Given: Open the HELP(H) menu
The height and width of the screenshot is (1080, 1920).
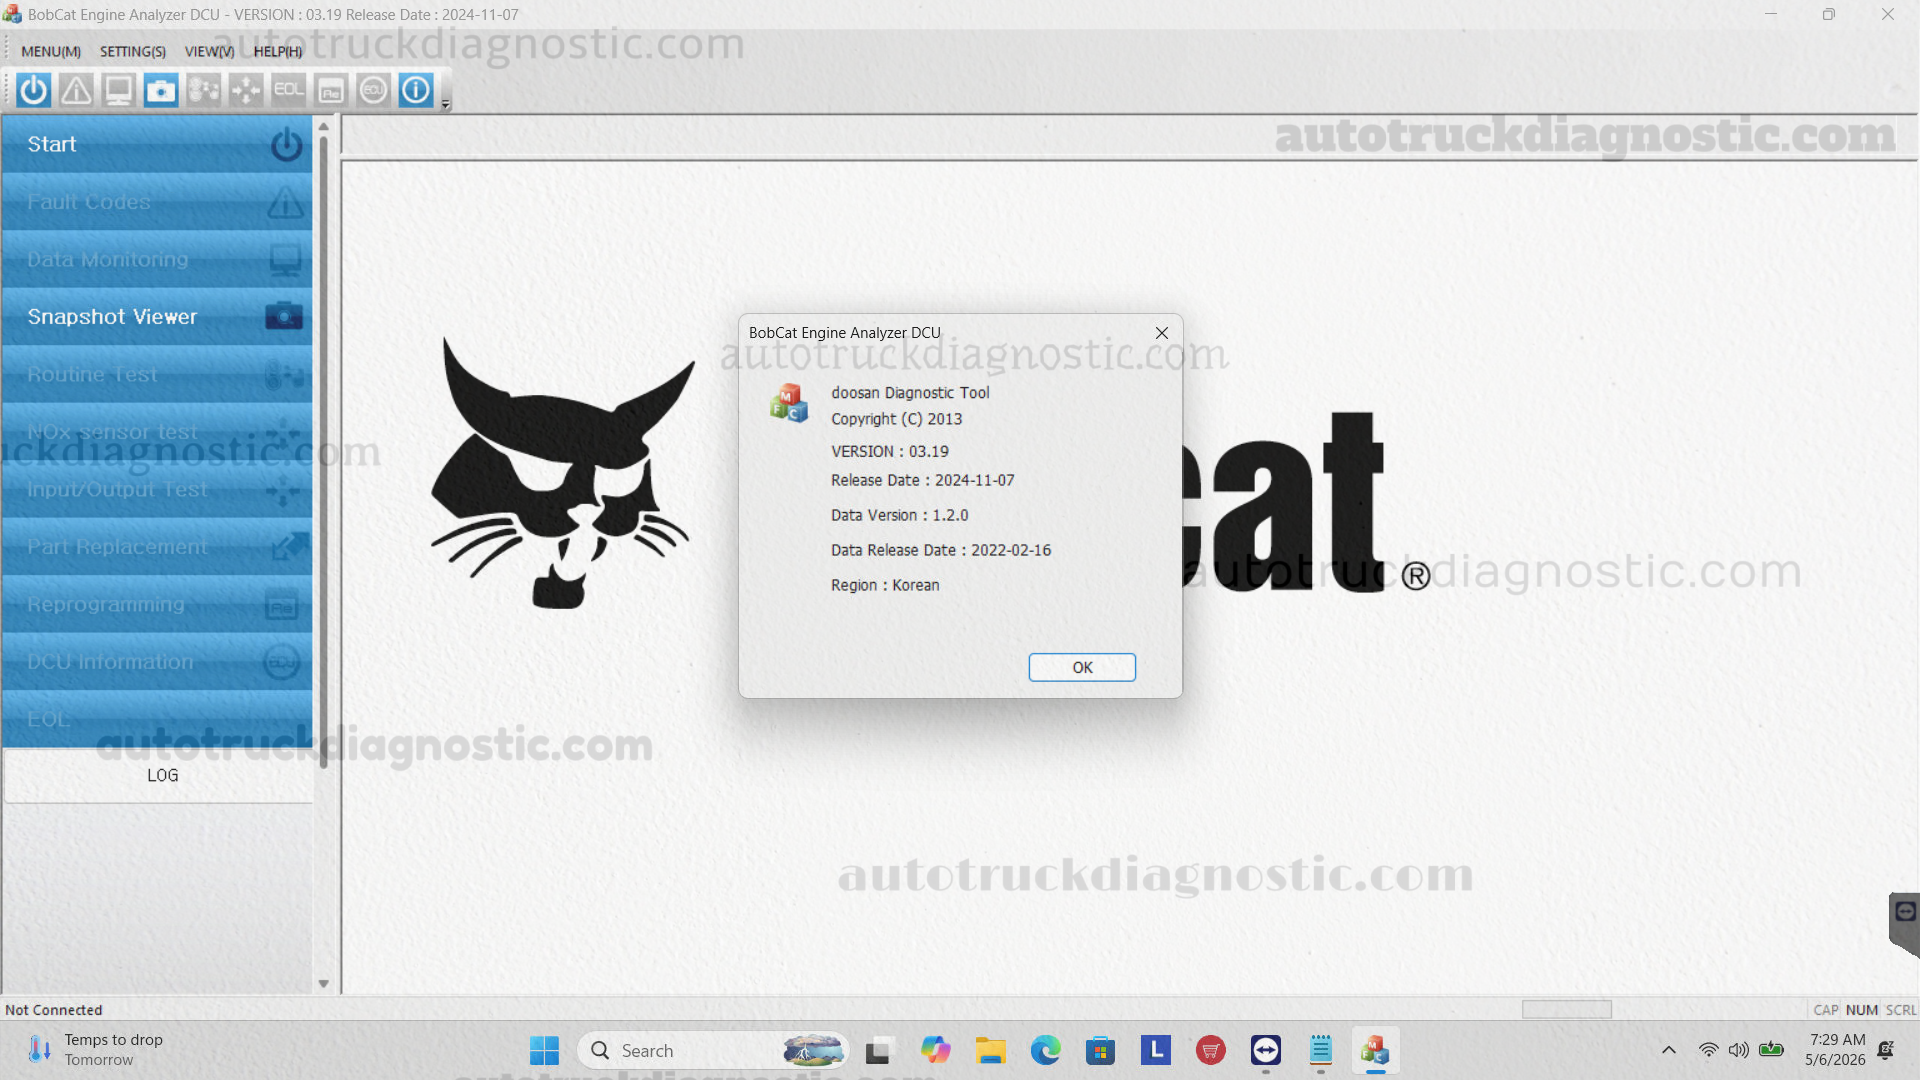Looking at the screenshot, I should (x=278, y=51).
